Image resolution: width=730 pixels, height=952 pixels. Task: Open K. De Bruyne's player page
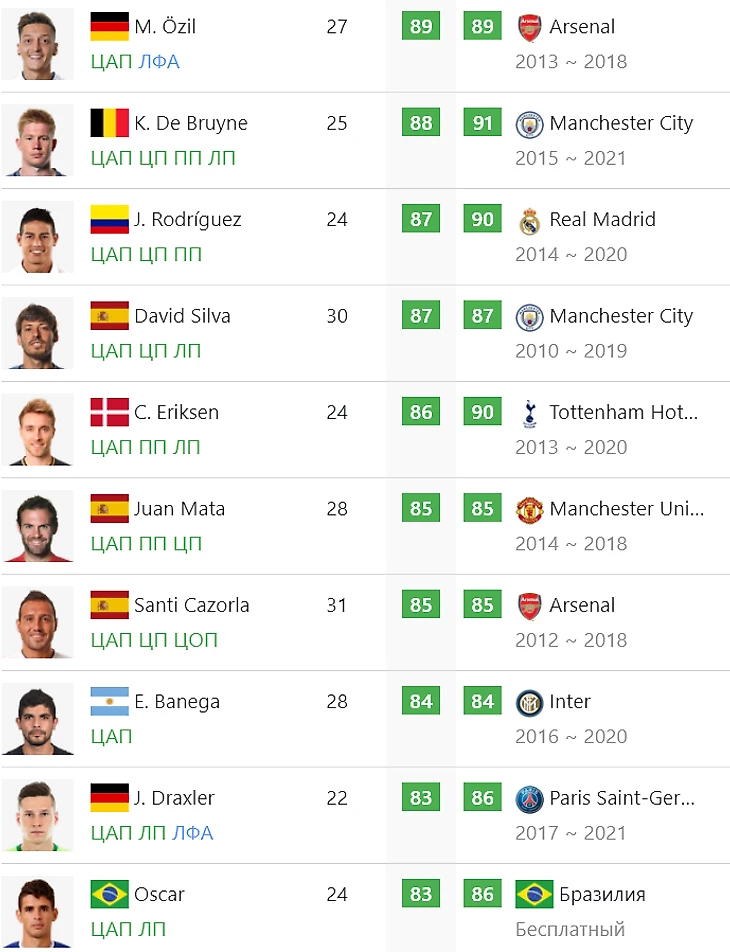coord(191,123)
